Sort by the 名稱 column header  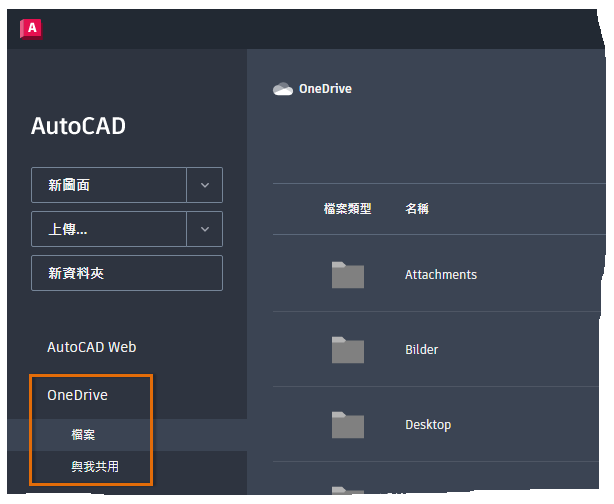(417, 209)
